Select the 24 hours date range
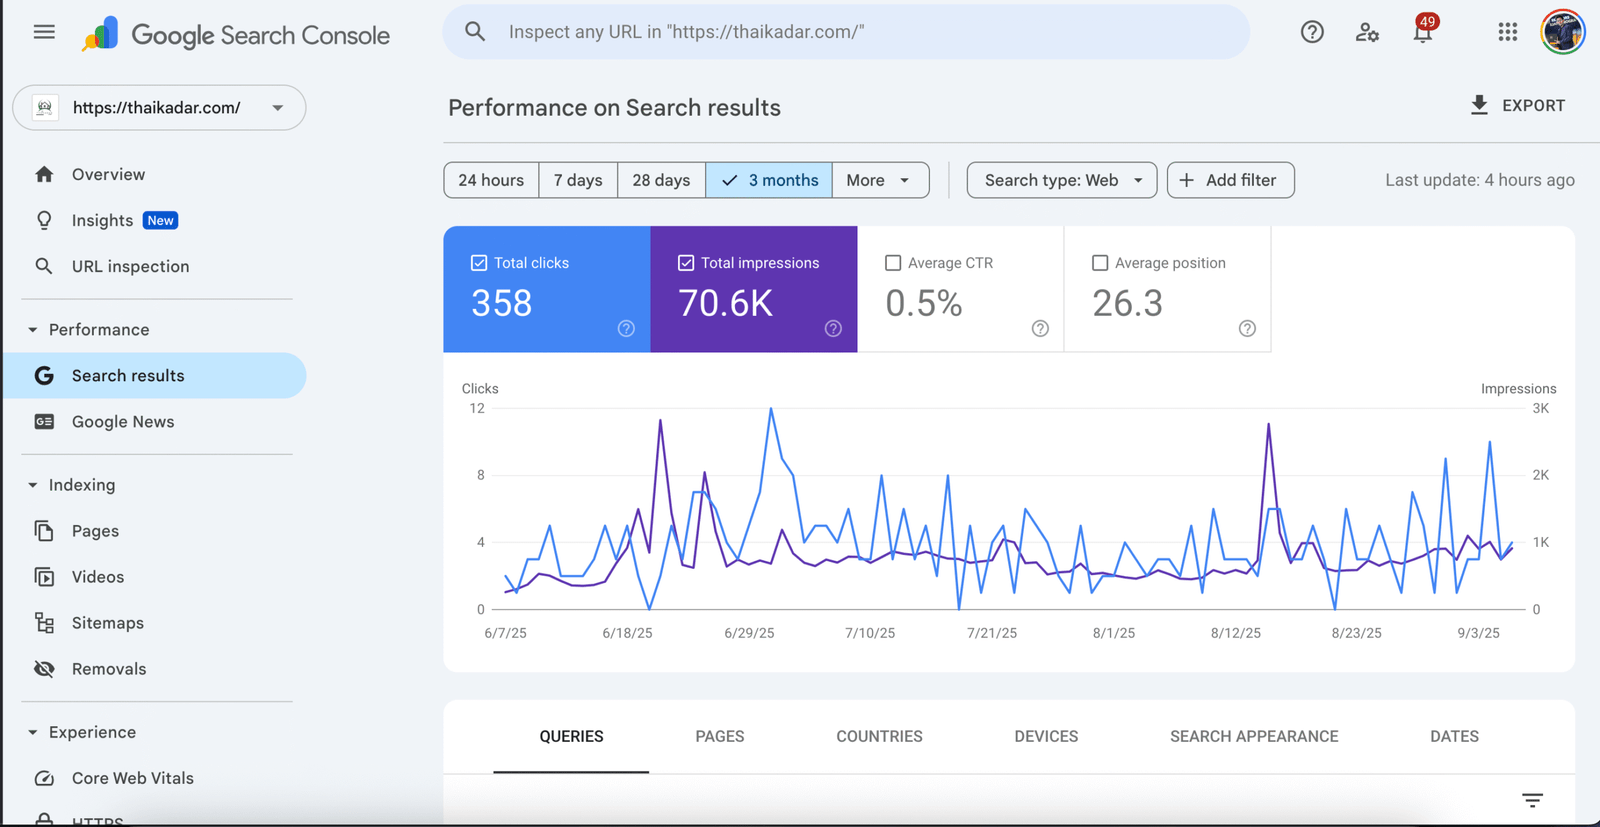1600x827 pixels. pyautogui.click(x=491, y=180)
